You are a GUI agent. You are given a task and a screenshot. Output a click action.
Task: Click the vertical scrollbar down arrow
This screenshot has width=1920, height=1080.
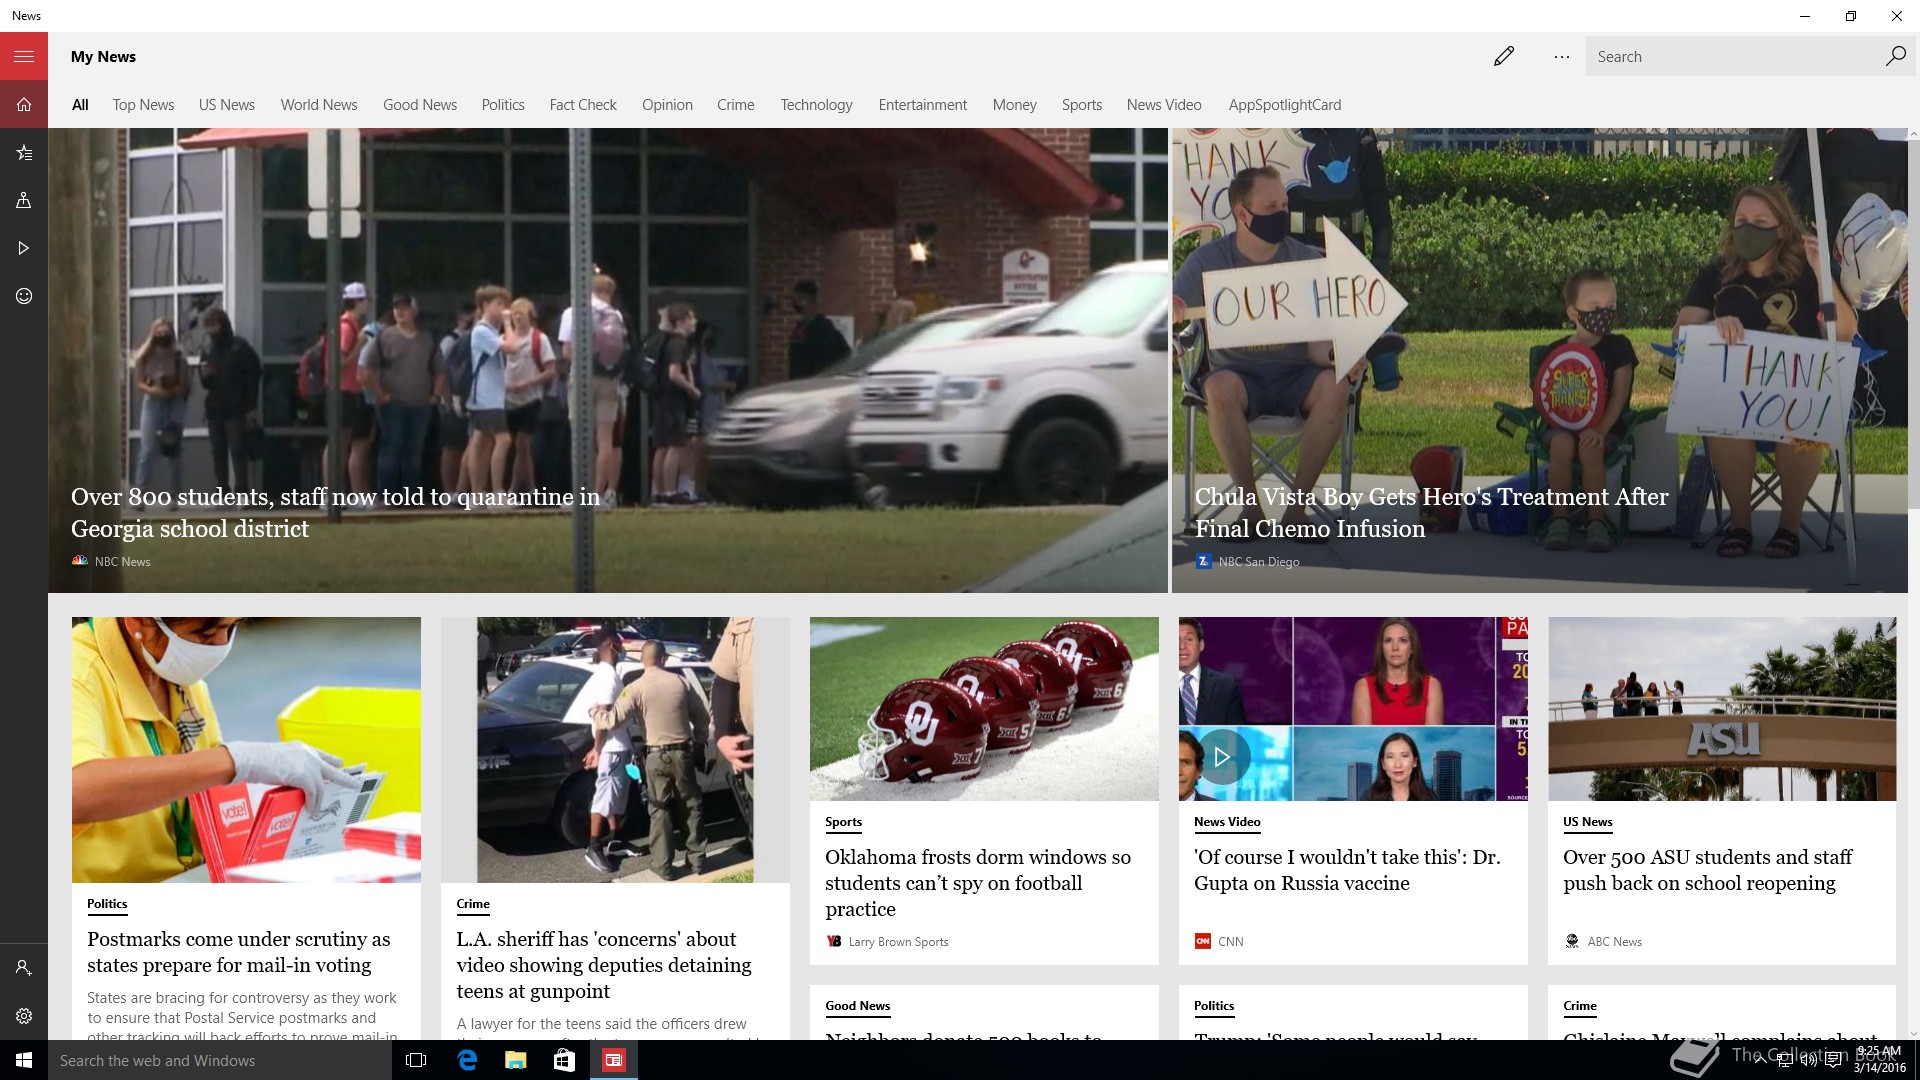coord(1914,1034)
